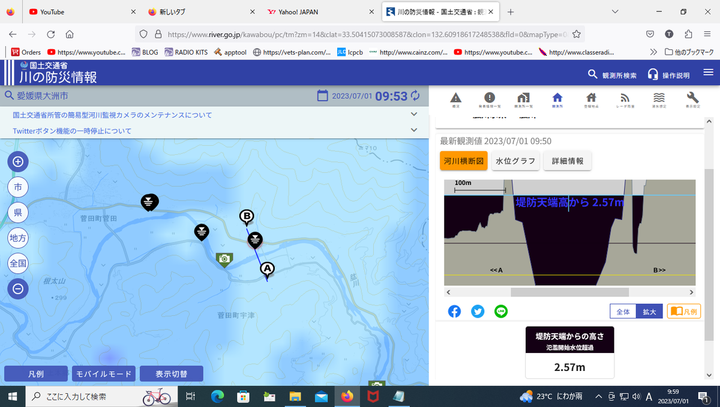Viewport: 720px width, 407px height.
Task: Share via the LINE icon
Action: (x=501, y=311)
